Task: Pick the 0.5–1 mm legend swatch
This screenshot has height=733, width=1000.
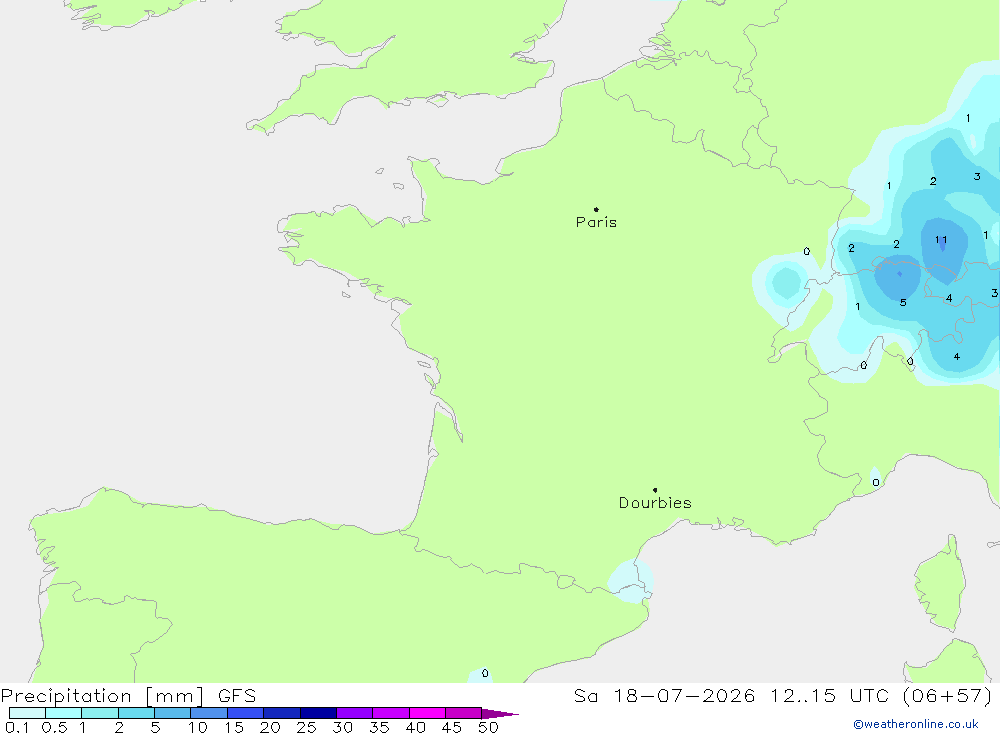Action: click(64, 713)
